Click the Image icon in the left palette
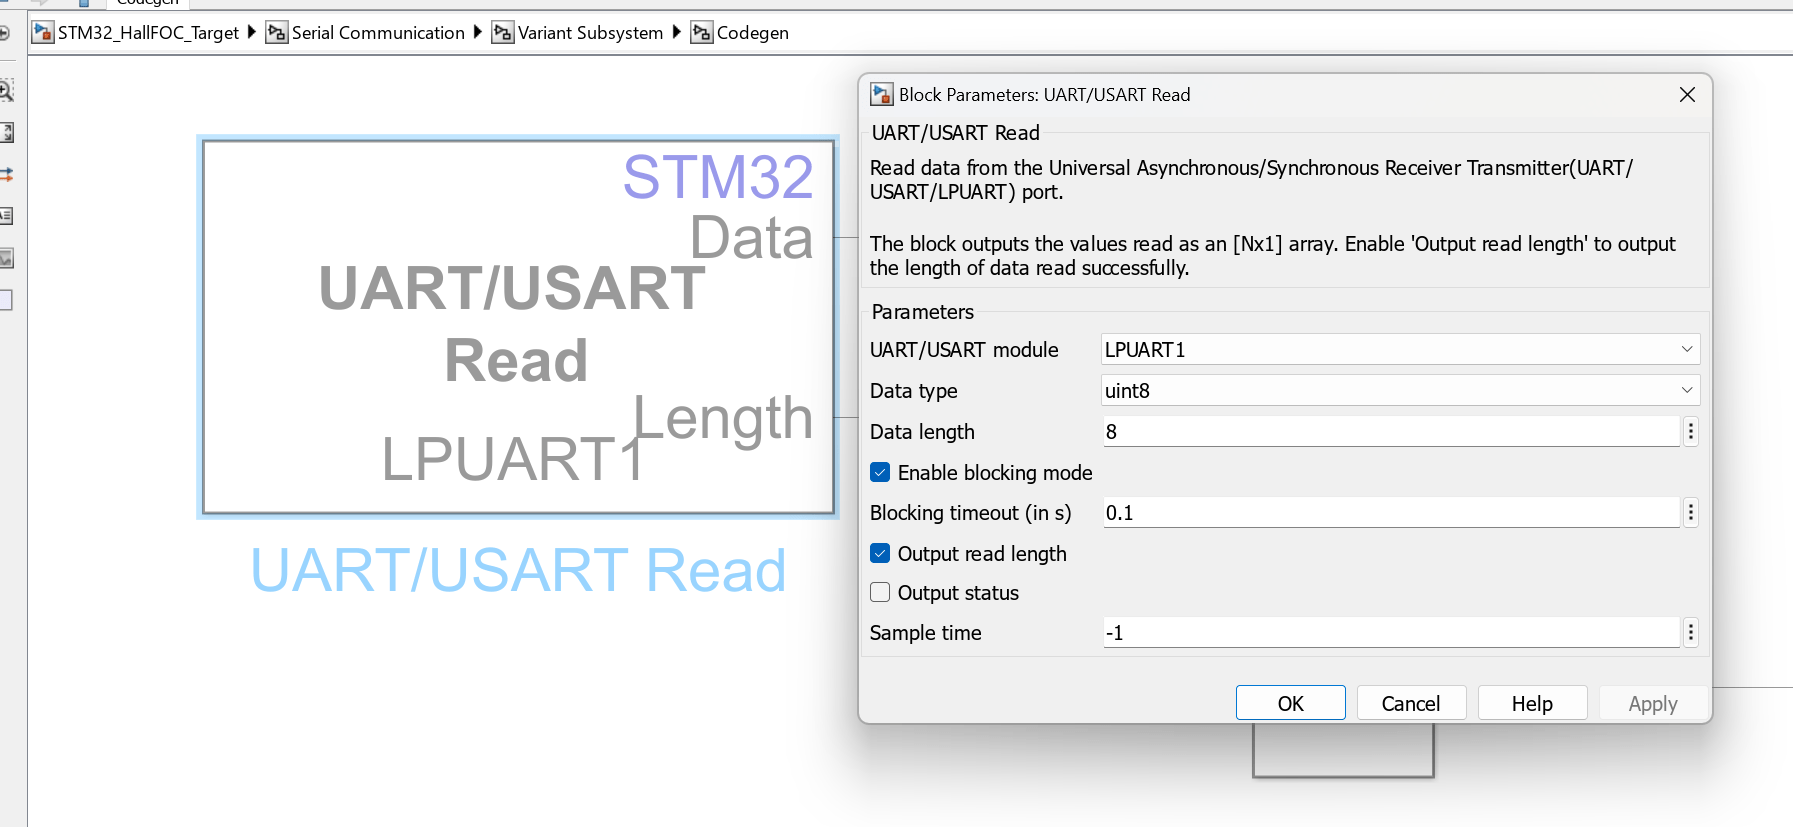 pos(6,258)
